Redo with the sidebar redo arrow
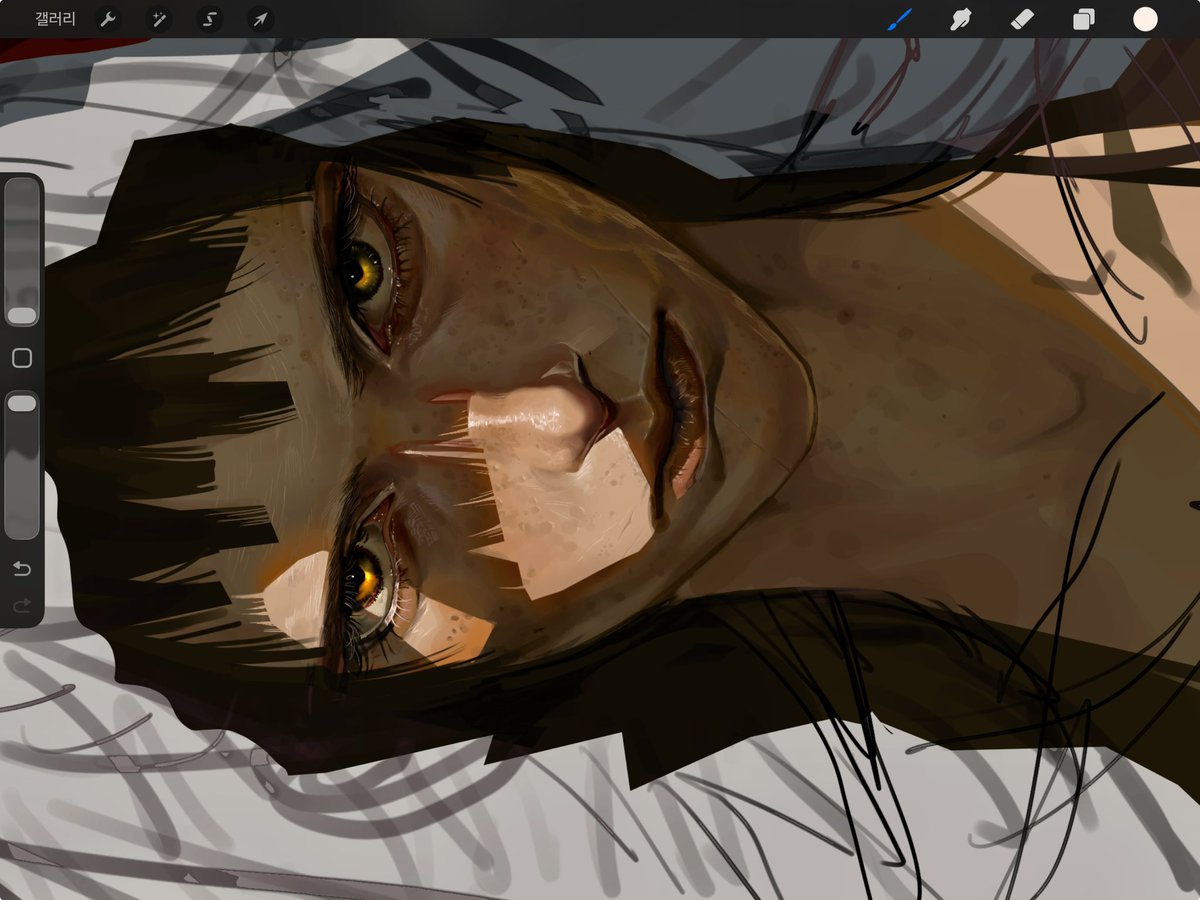The image size is (1200, 900). click(x=22, y=606)
